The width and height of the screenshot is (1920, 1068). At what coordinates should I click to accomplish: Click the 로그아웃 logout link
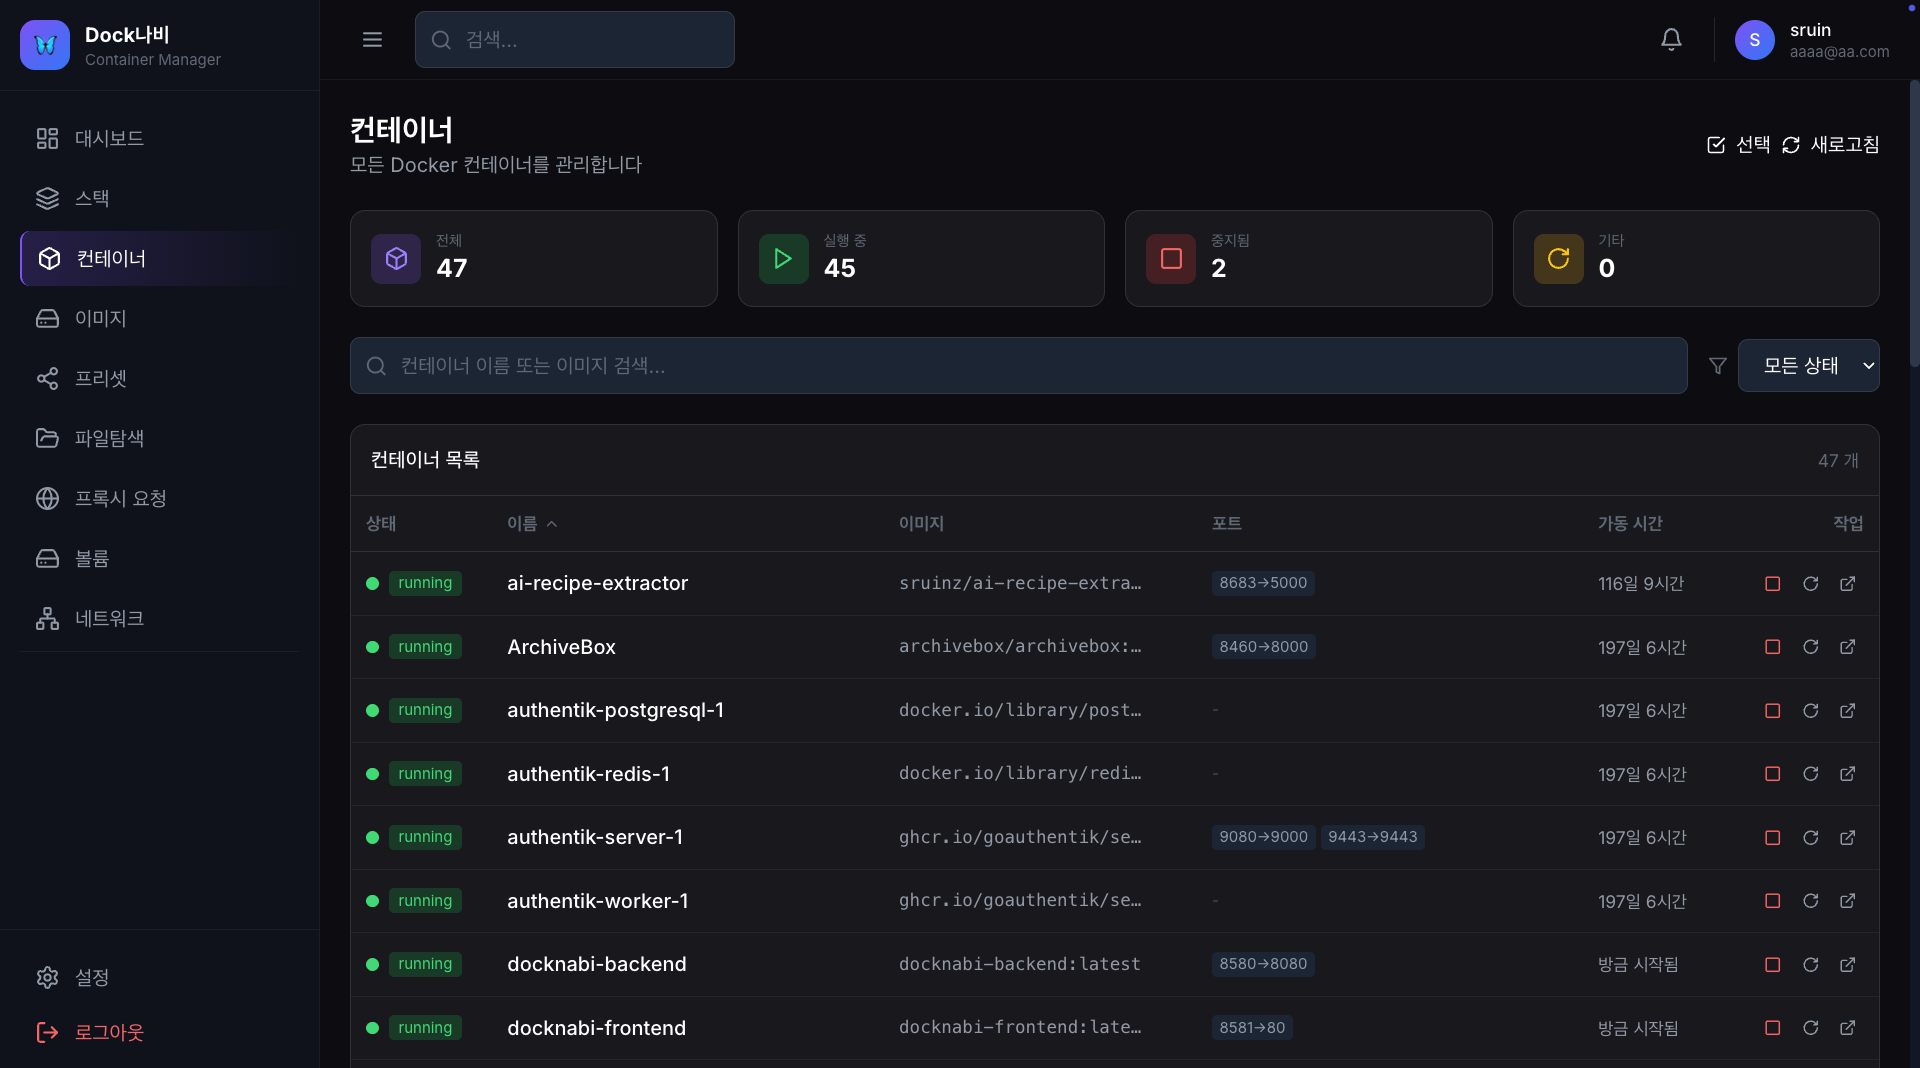coord(109,1033)
